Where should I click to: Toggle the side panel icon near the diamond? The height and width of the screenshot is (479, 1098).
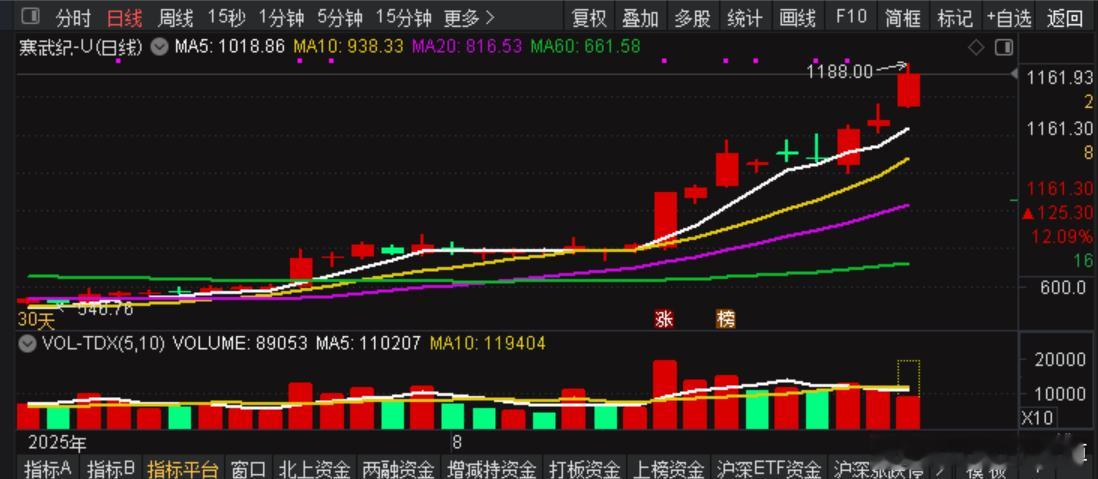coord(1003,48)
